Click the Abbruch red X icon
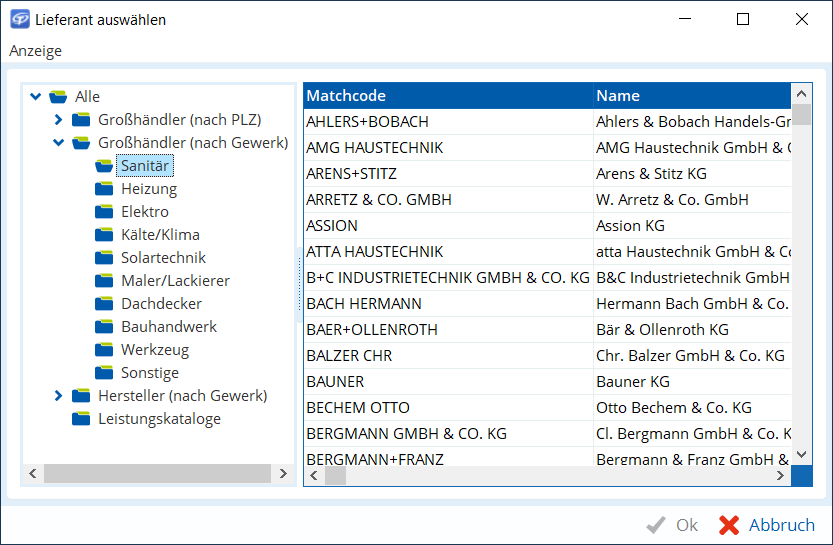The height and width of the screenshot is (545, 833). 729,525
